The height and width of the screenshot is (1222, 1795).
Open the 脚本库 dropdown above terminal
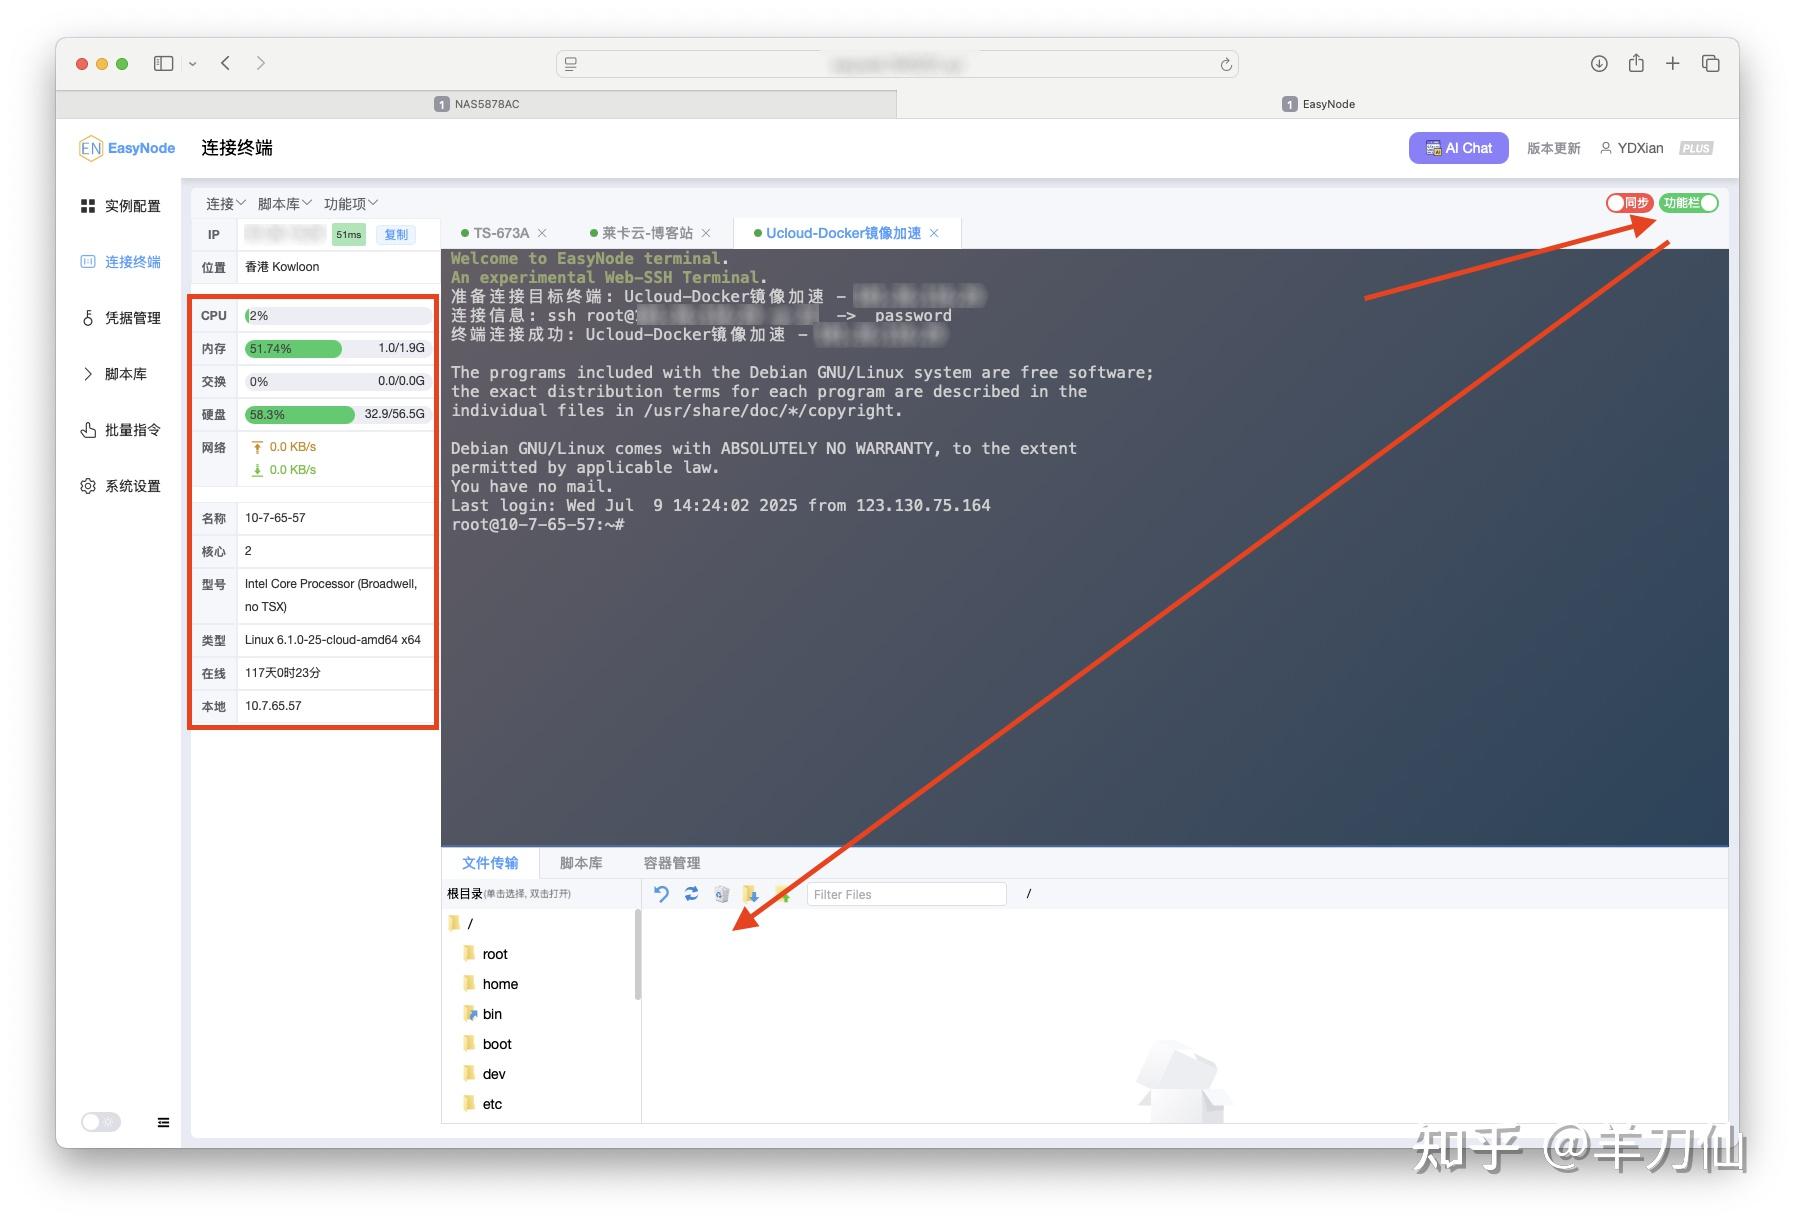pyautogui.click(x=281, y=203)
